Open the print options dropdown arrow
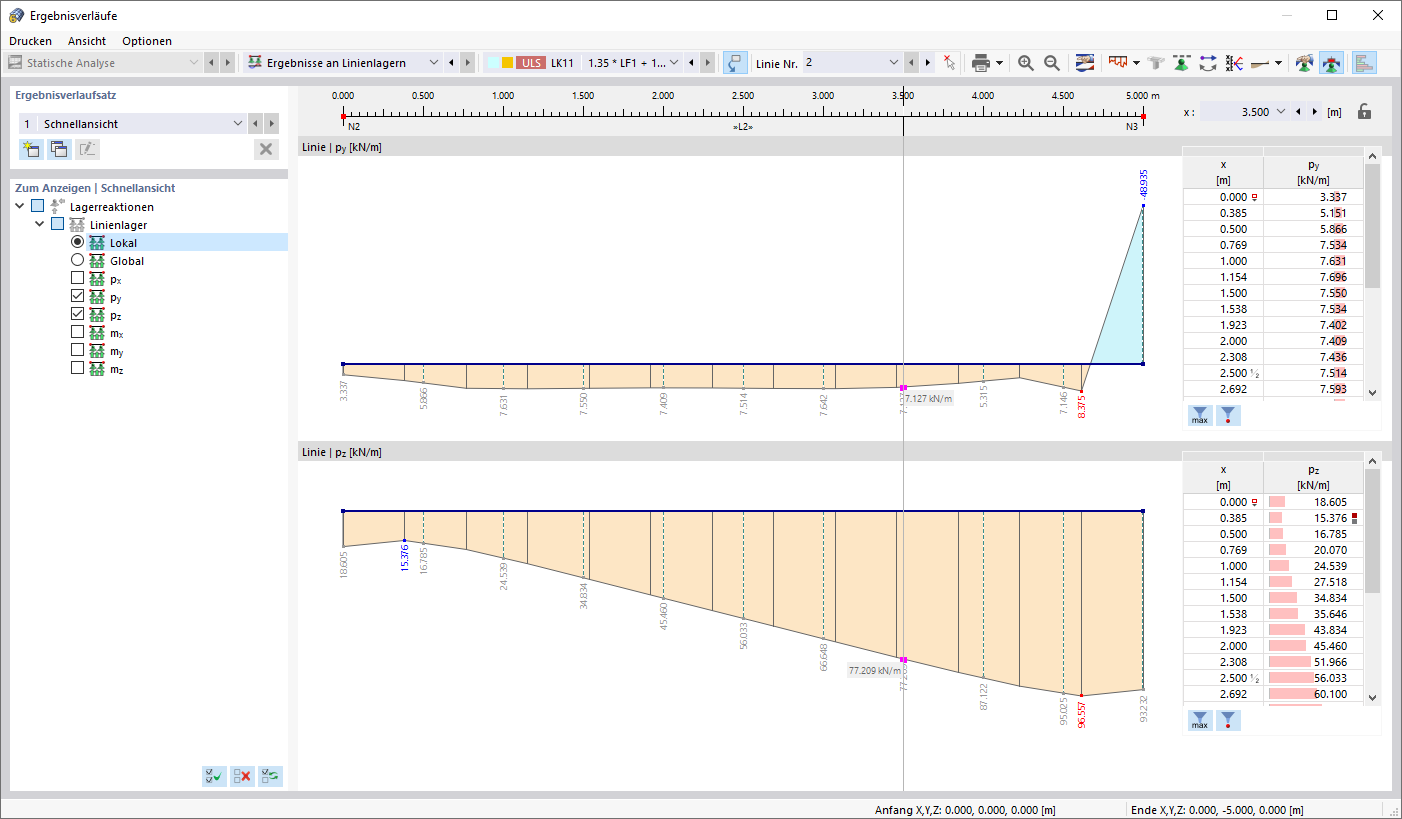 [999, 63]
